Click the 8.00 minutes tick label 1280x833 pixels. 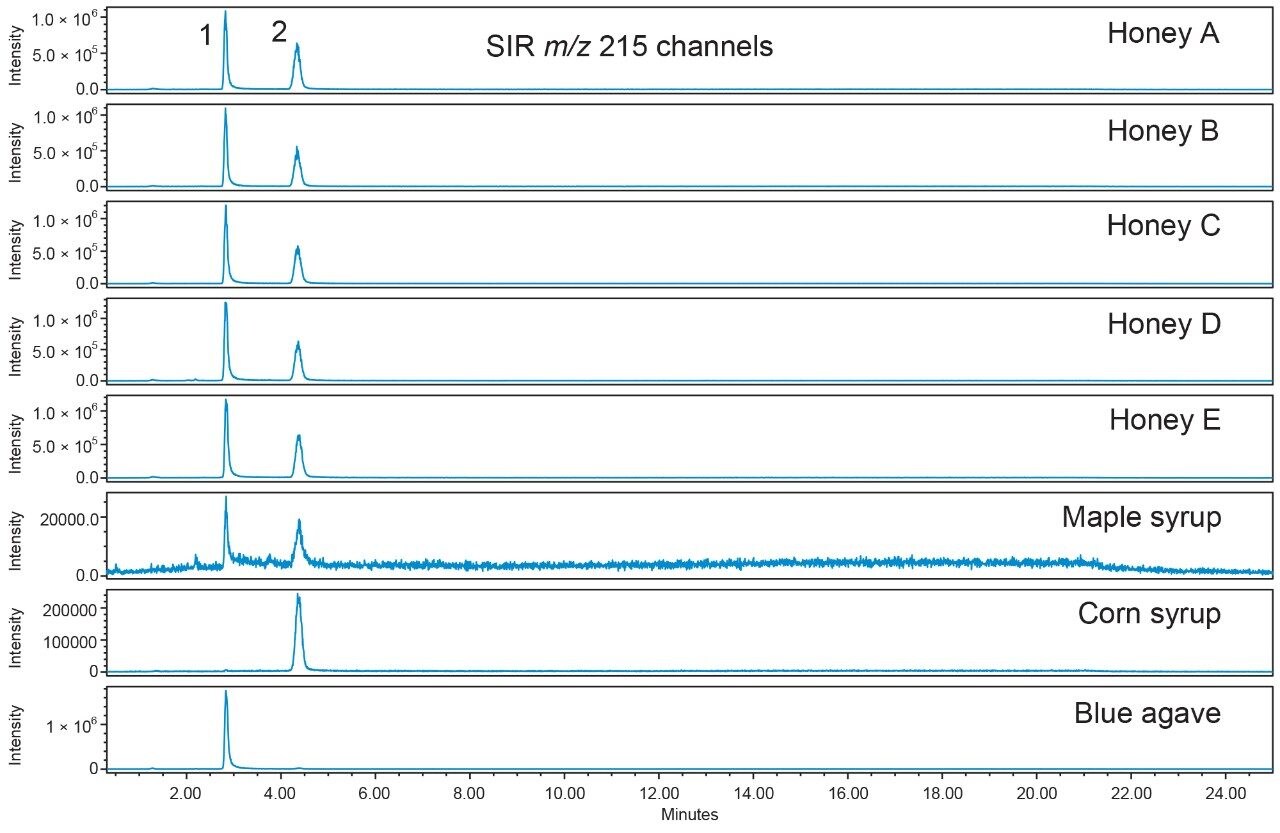pyautogui.click(x=470, y=794)
